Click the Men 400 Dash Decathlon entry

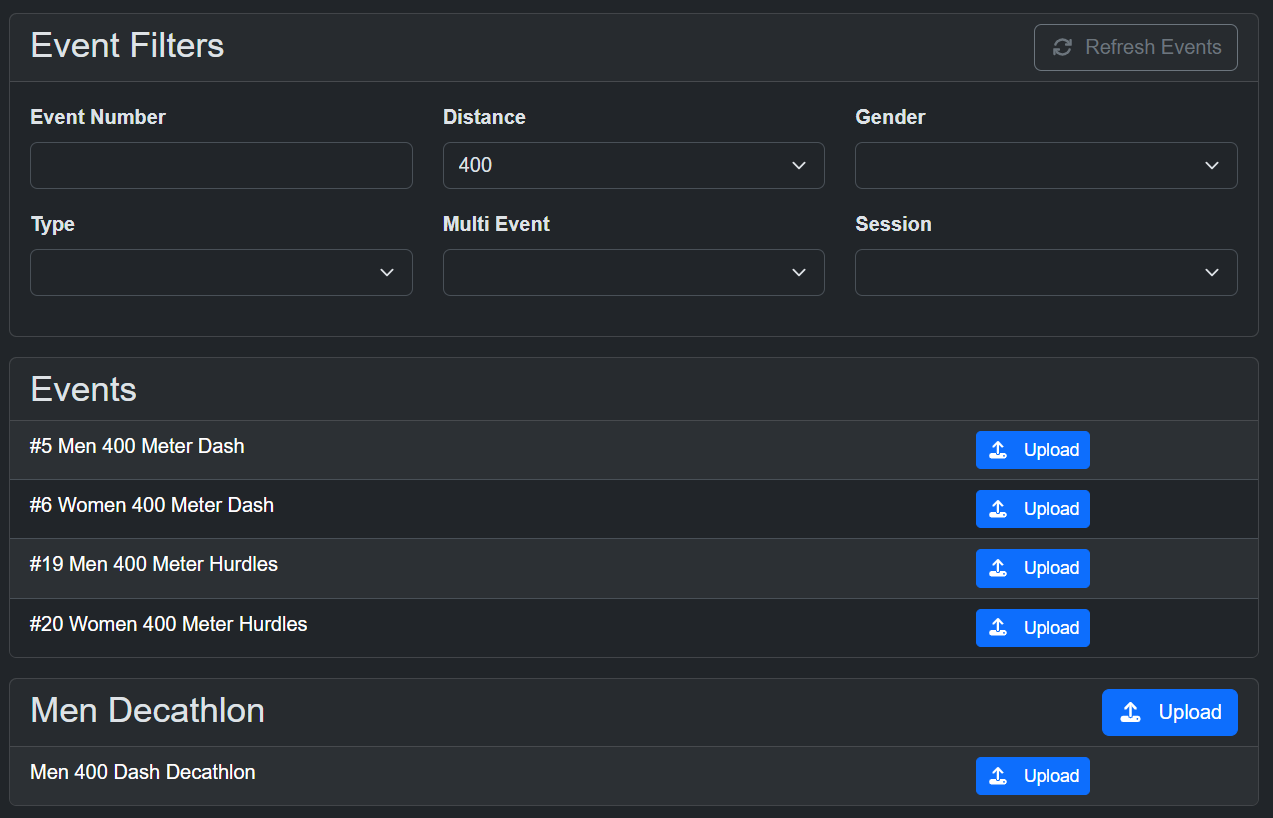pos(142,772)
